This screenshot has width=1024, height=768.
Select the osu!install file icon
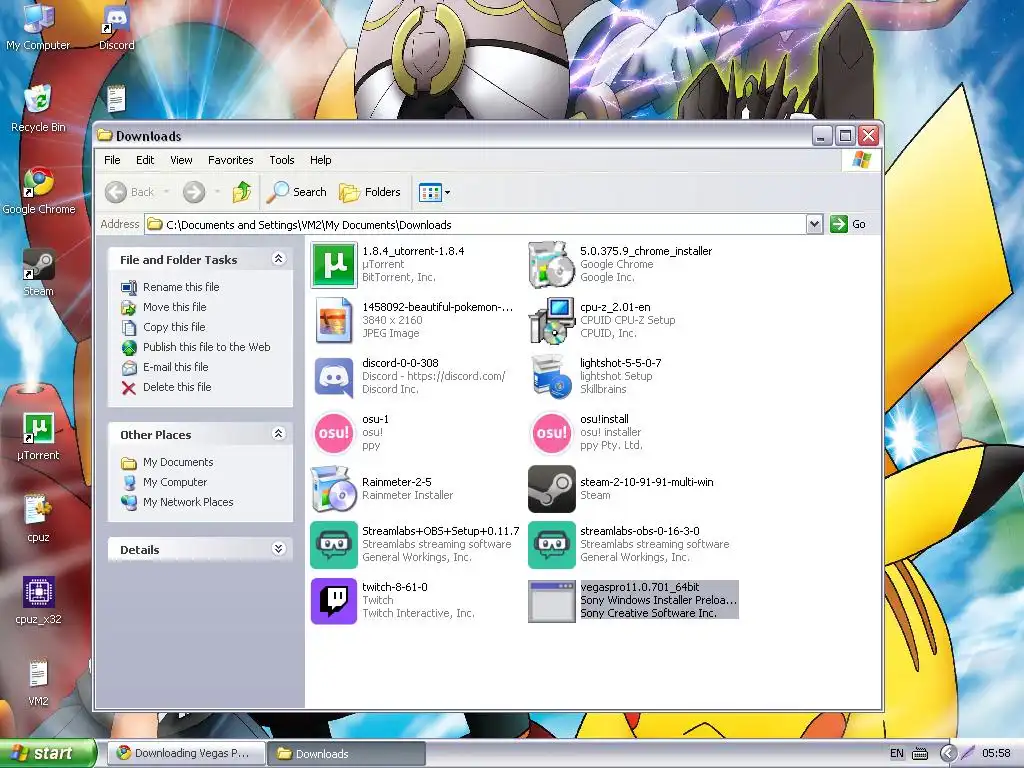tap(551, 432)
